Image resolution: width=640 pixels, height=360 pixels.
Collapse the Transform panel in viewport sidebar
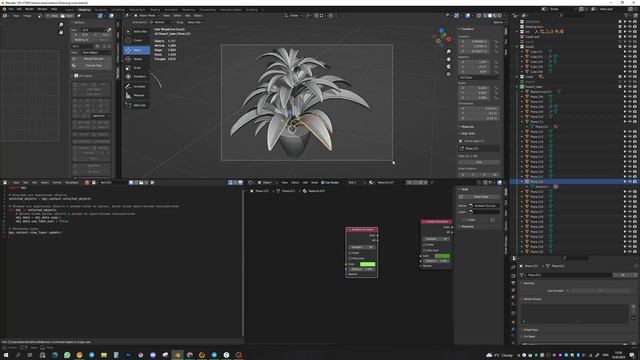468,29
